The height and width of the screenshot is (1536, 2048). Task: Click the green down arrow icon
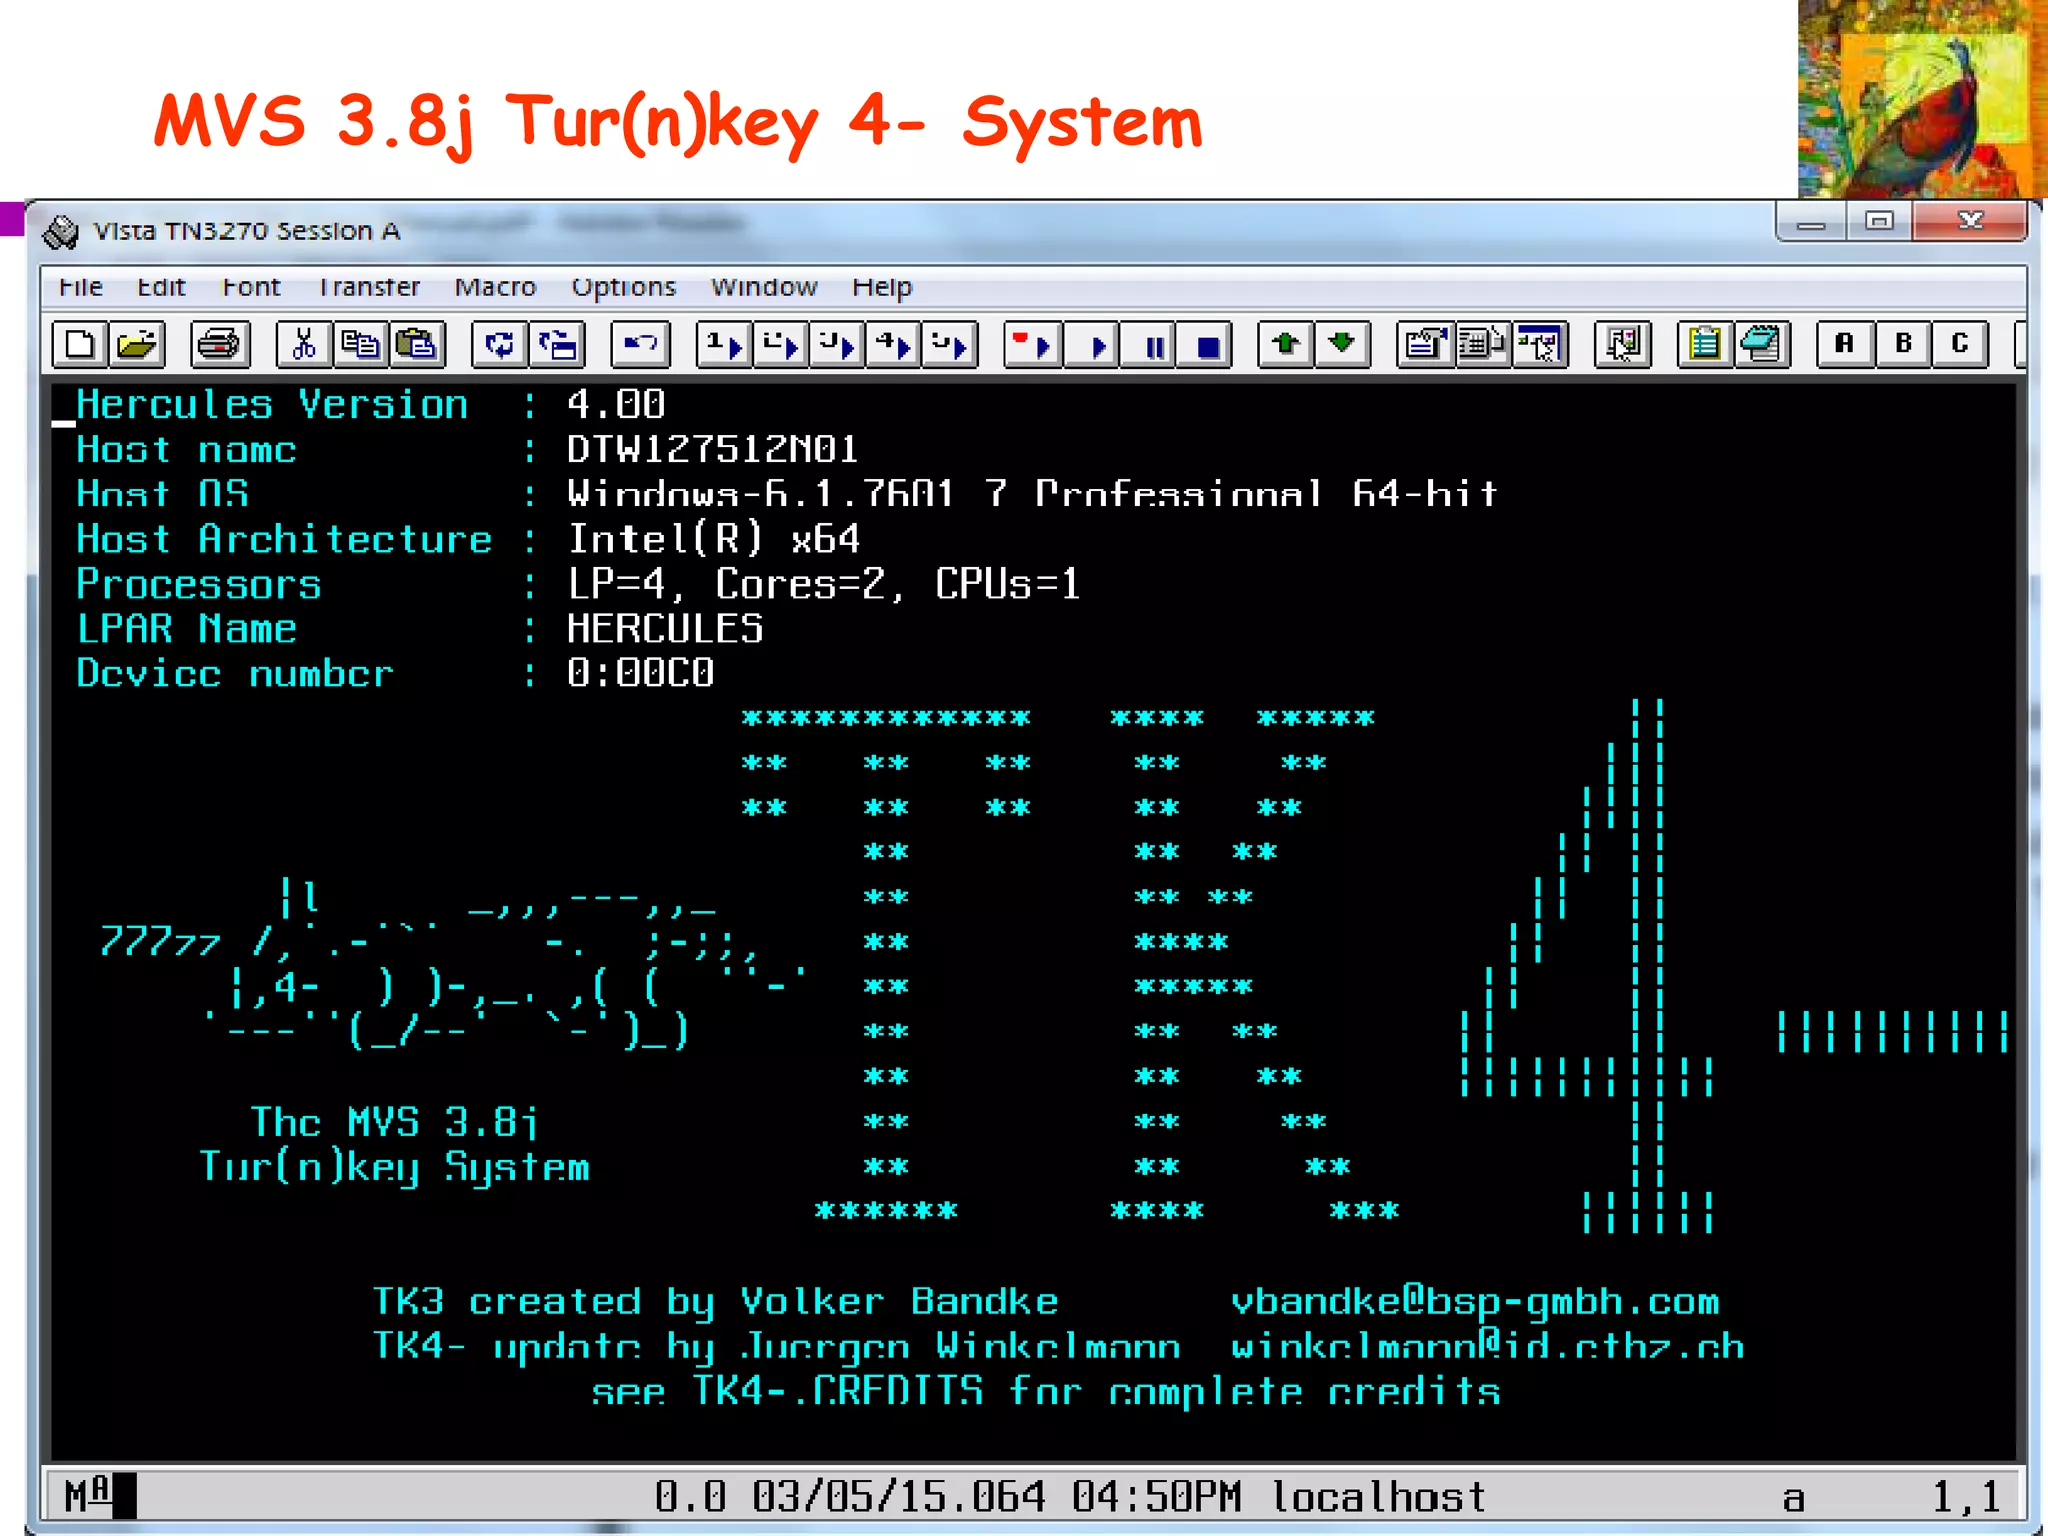click(1342, 345)
